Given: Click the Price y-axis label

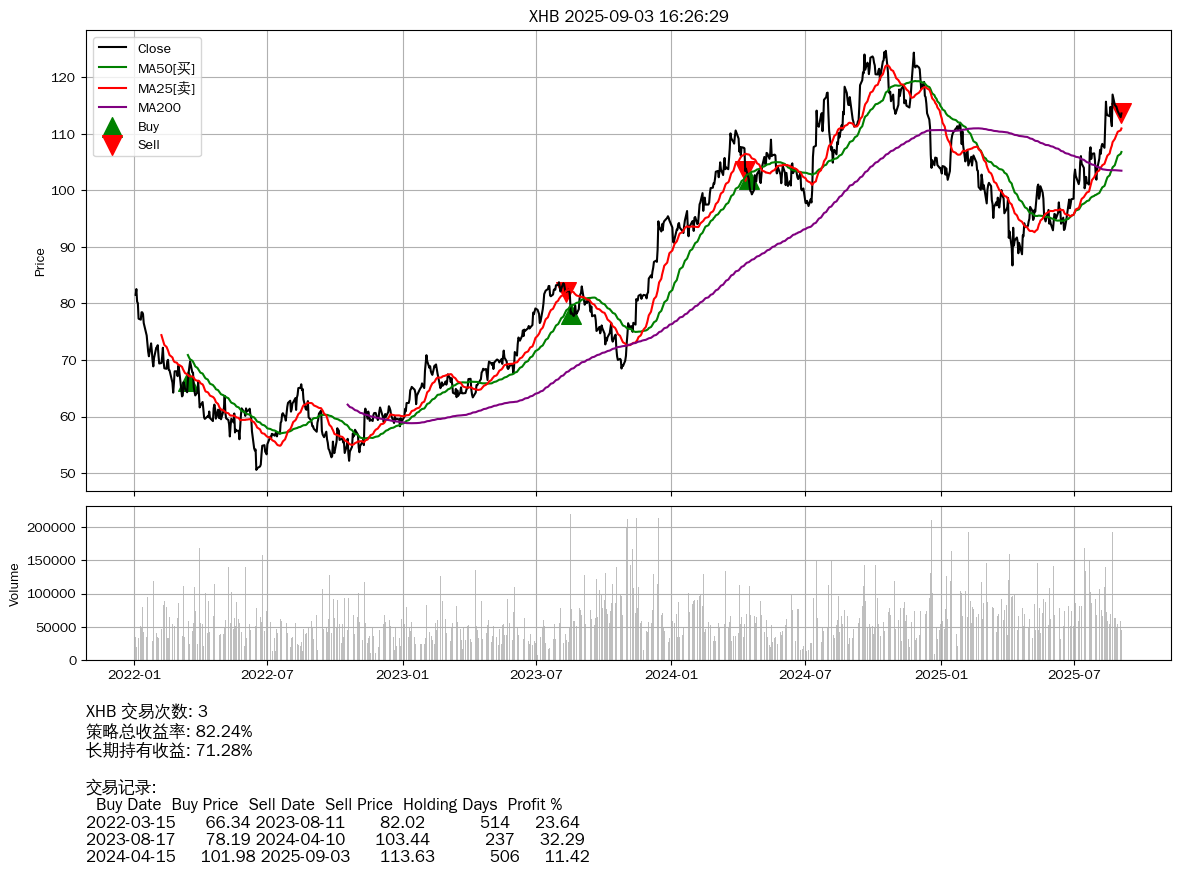Looking at the screenshot, I should 40,262.
